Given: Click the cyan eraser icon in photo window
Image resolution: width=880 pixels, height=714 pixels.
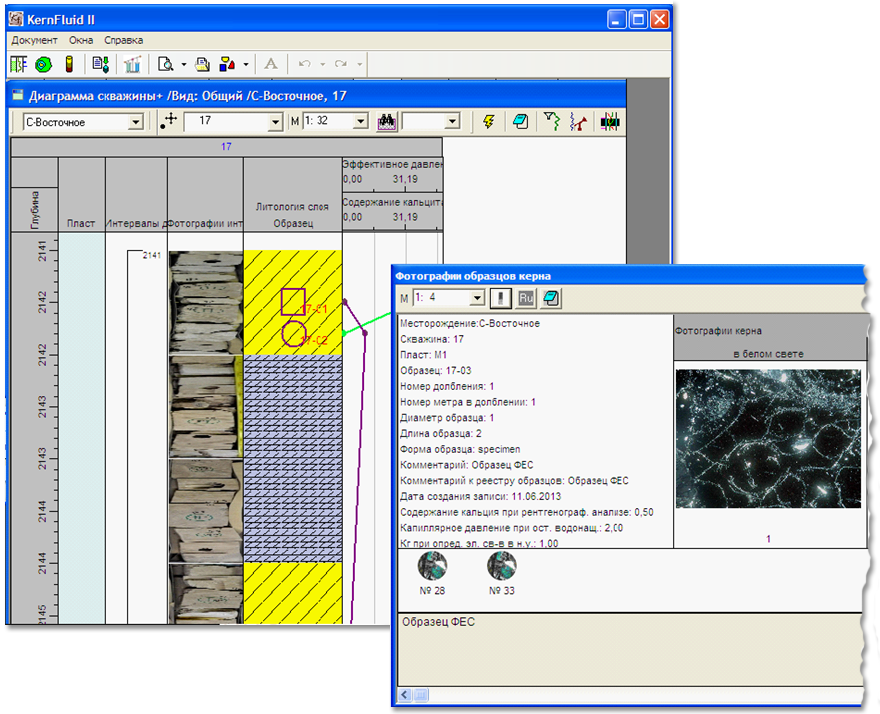Looking at the screenshot, I should 551,298.
